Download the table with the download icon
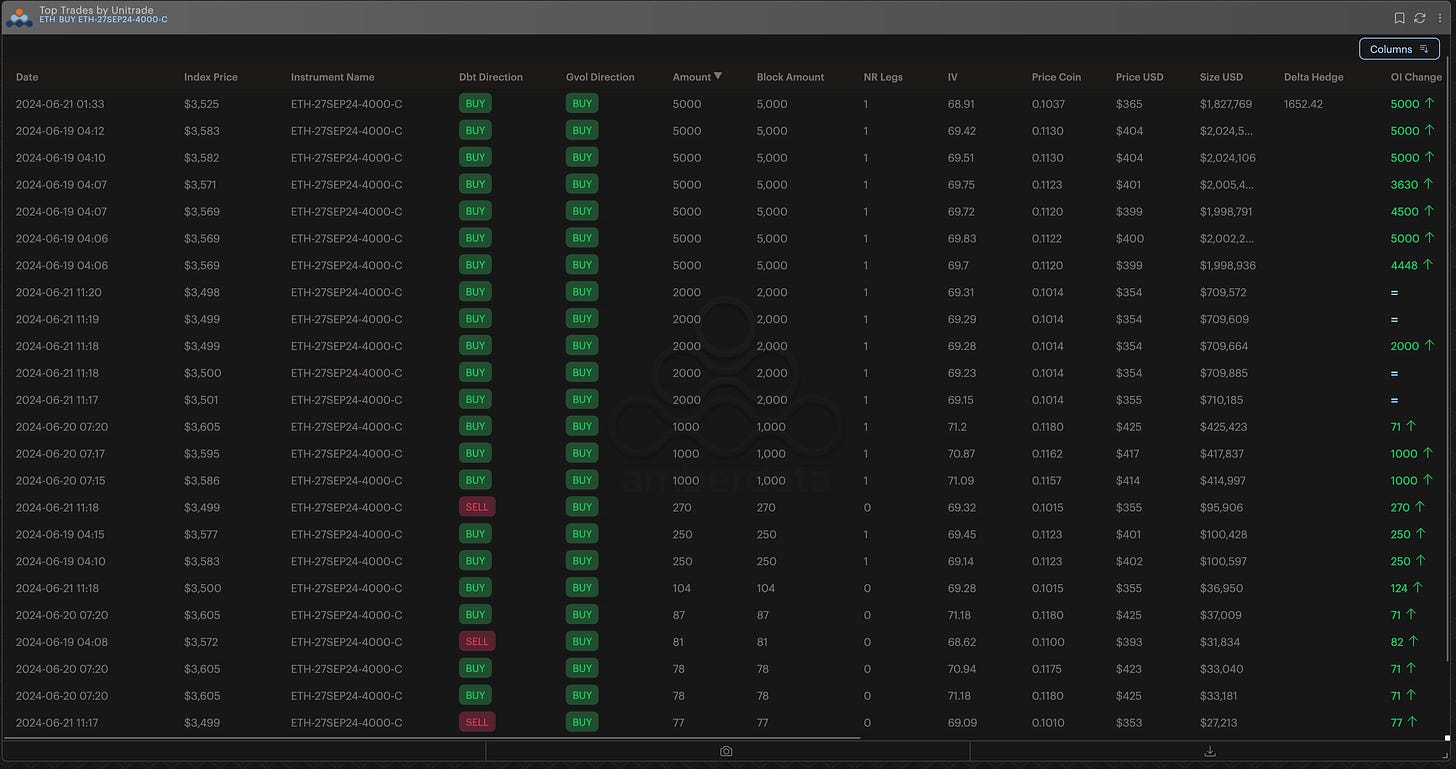Viewport: 1456px width, 769px height. pos(1210,751)
